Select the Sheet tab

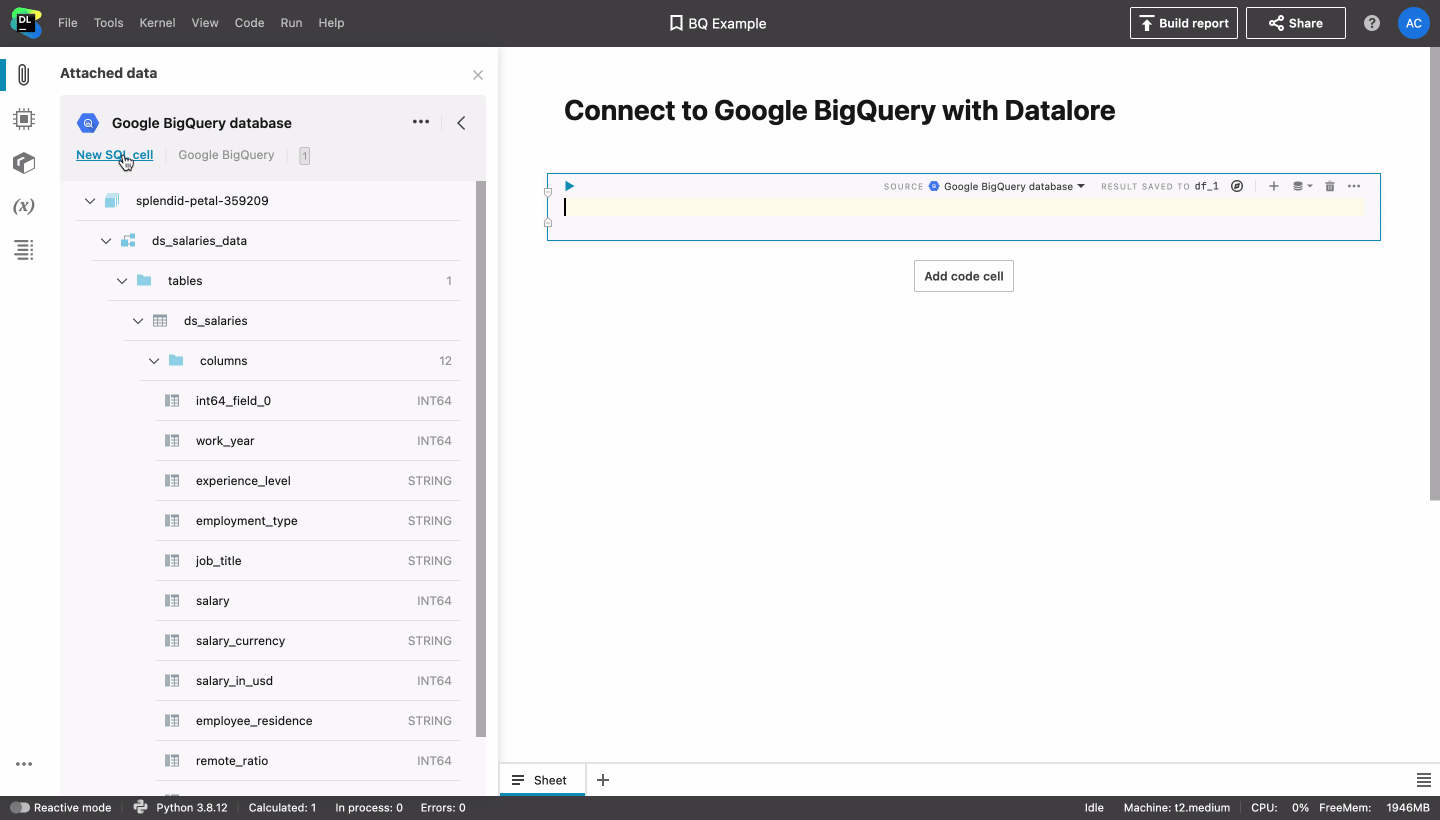pos(541,780)
